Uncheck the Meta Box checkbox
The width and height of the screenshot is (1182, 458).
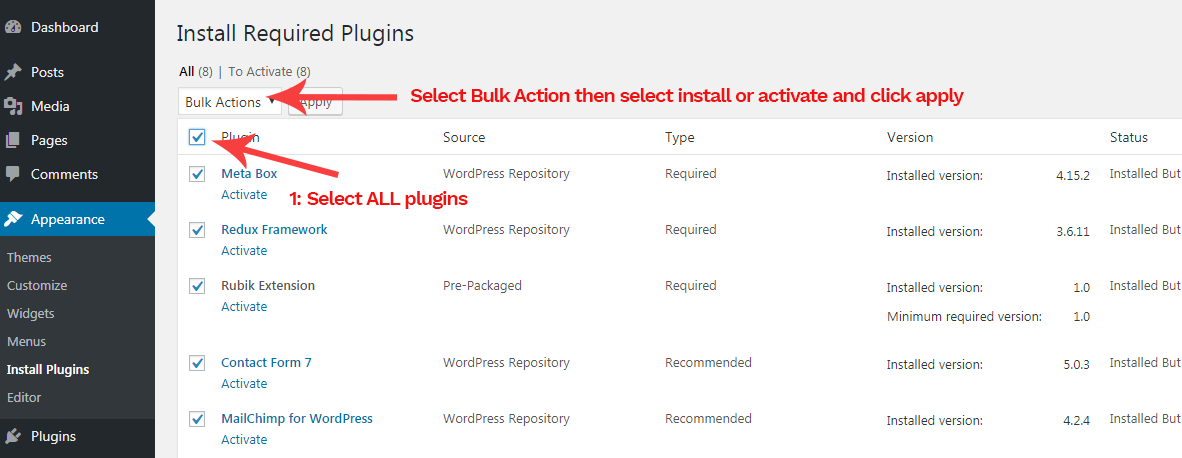click(x=198, y=174)
